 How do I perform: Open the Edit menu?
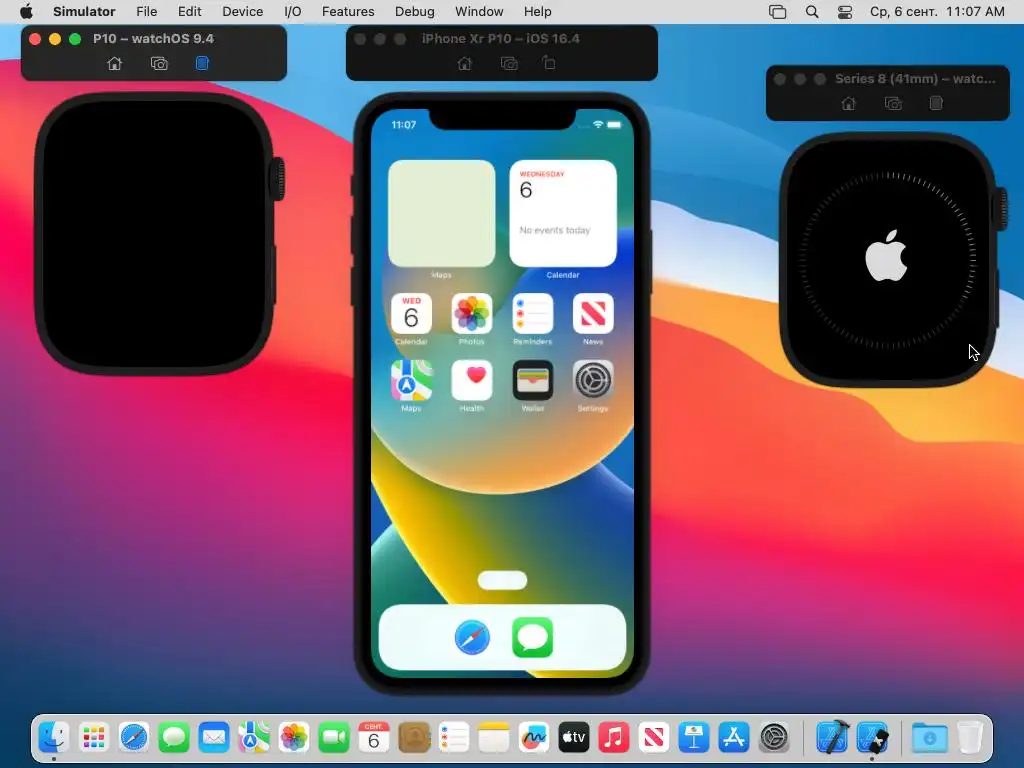(x=189, y=12)
